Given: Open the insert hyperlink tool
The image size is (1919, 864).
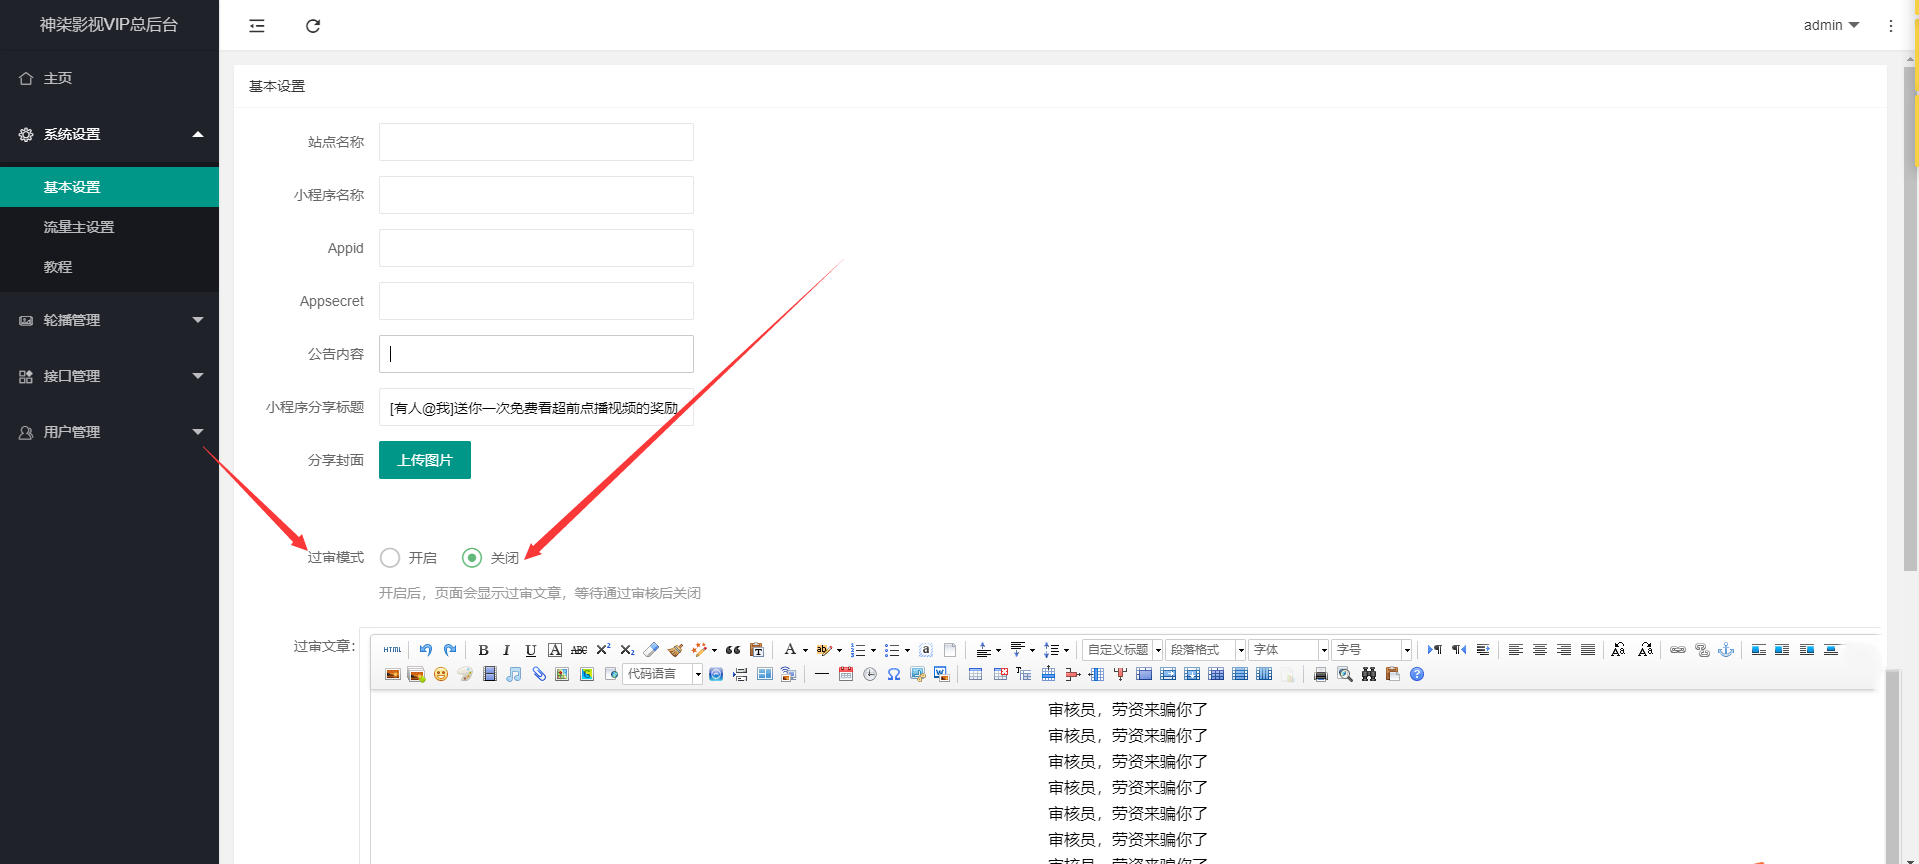Looking at the screenshot, I should [x=1678, y=650].
